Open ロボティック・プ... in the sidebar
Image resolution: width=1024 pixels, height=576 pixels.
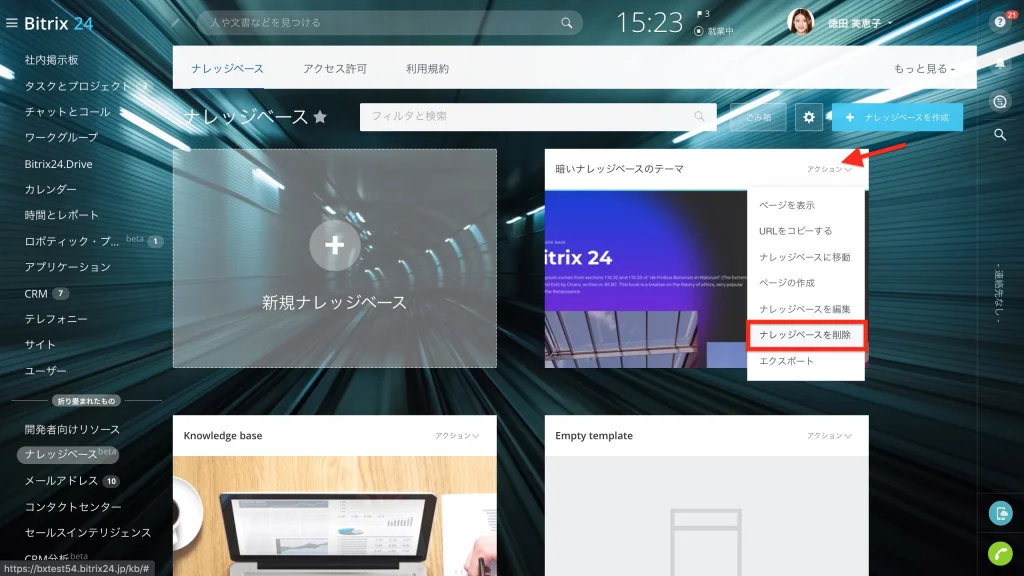(x=72, y=242)
